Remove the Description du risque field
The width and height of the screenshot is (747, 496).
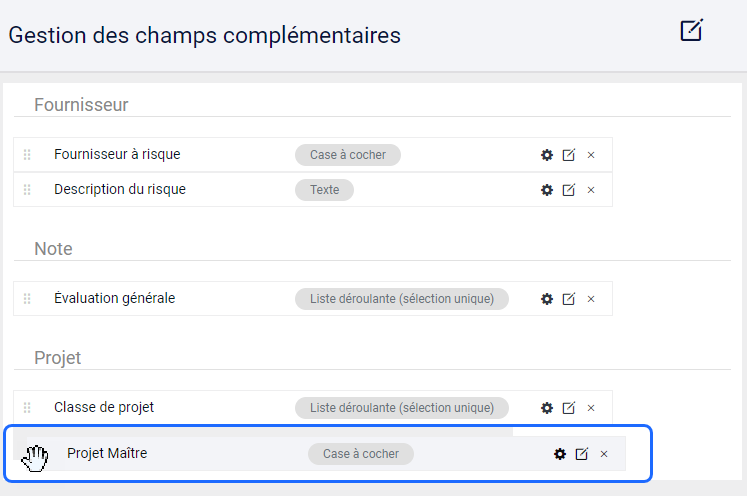tap(591, 190)
